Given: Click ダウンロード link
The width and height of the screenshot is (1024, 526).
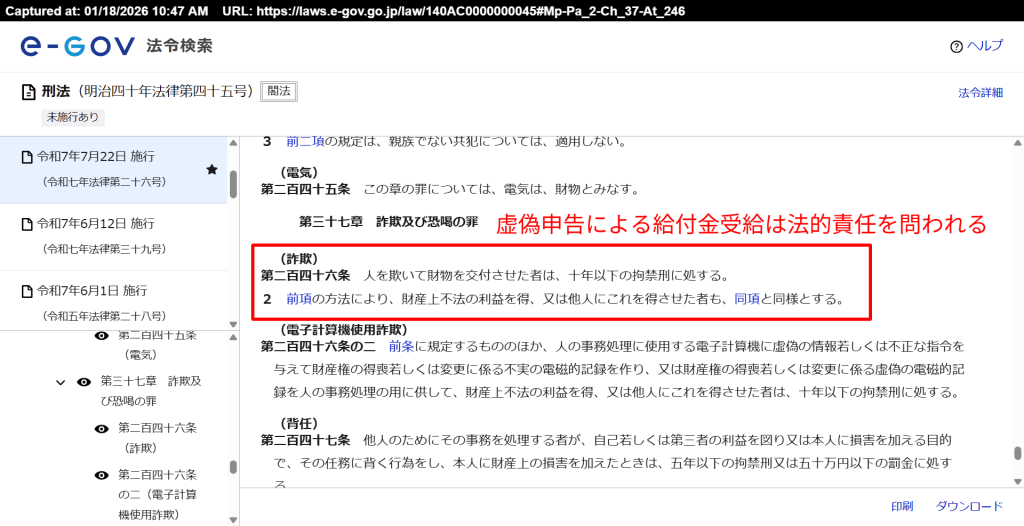Looking at the screenshot, I should (969, 506).
